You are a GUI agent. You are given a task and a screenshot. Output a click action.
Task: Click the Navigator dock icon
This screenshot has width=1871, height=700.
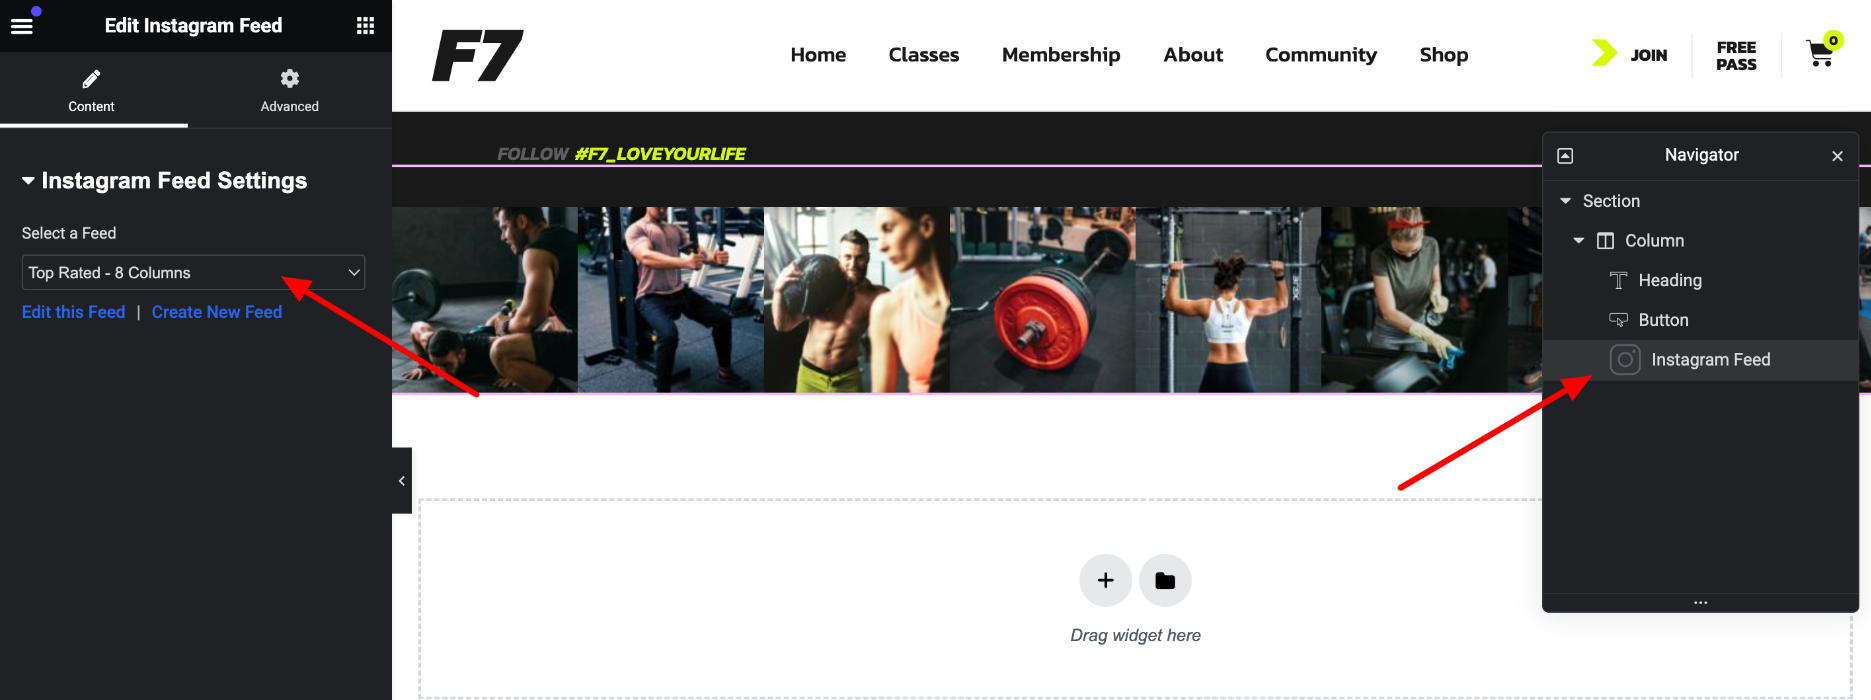[x=1566, y=156]
